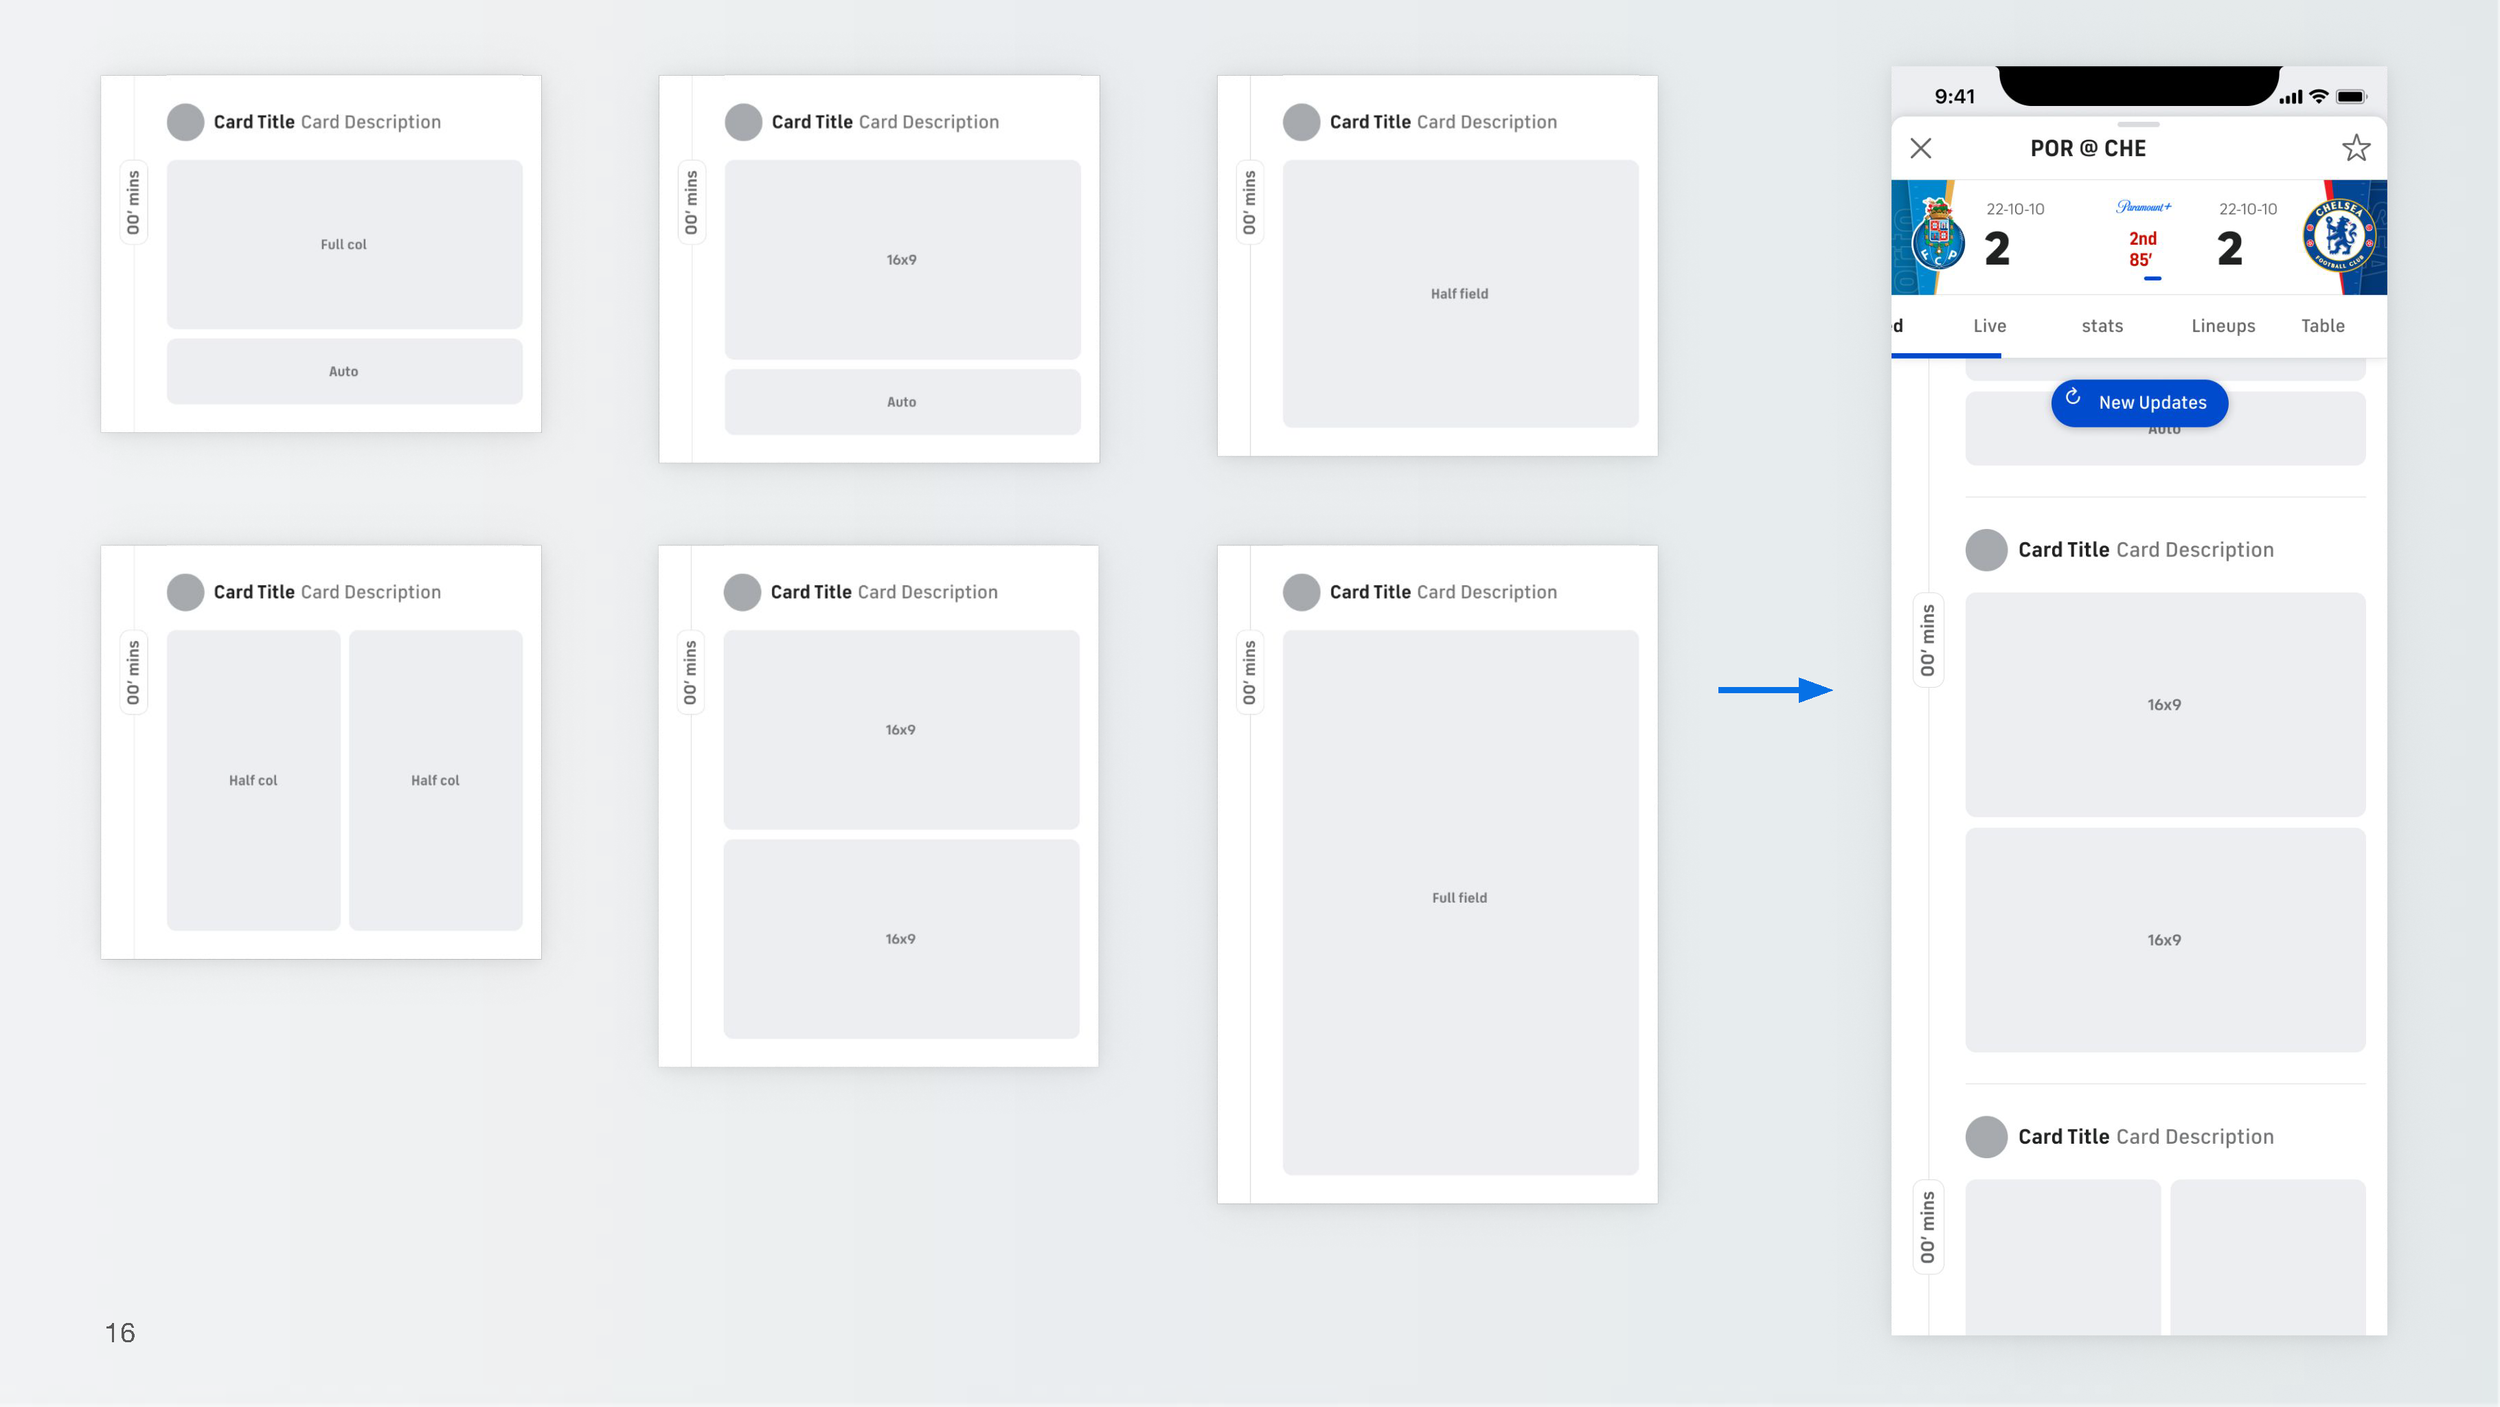Screen dimensions: 2500x1407
Task: Open the stats tab
Action: pos(2101,326)
